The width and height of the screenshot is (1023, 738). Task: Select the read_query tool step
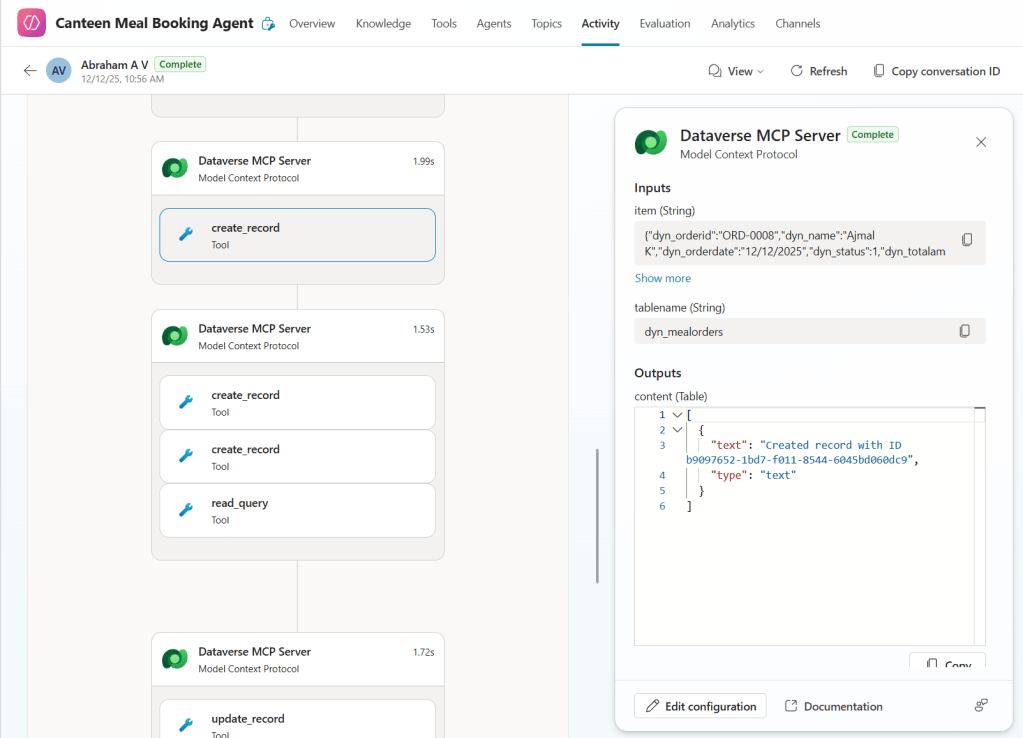click(297, 510)
